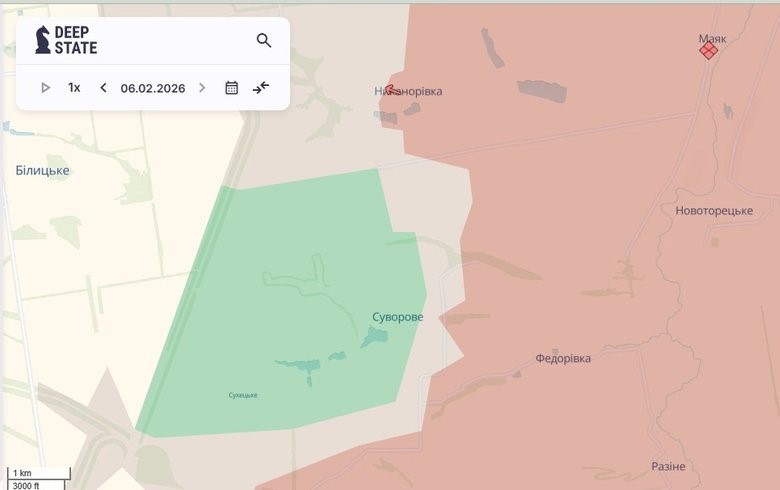Screen dimensions: 780x490
Task: Click the small Сухецьке label
Action: pos(243,395)
